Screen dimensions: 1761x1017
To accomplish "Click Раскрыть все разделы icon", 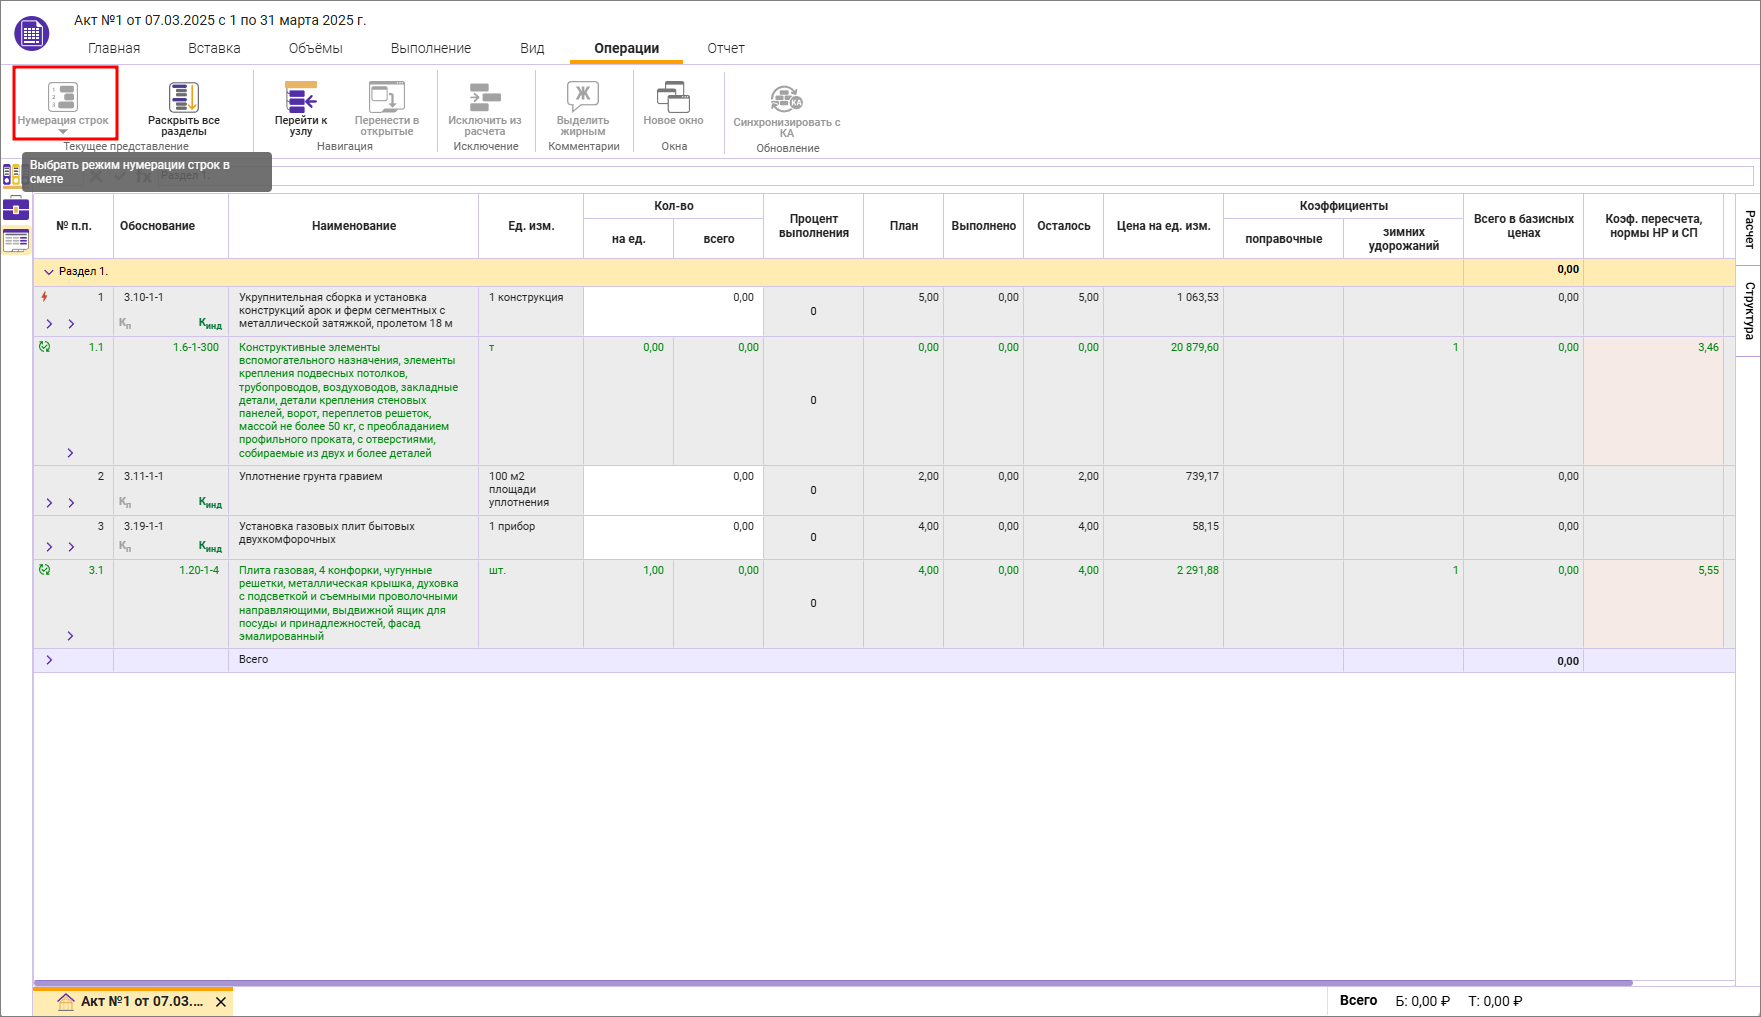I will [184, 98].
